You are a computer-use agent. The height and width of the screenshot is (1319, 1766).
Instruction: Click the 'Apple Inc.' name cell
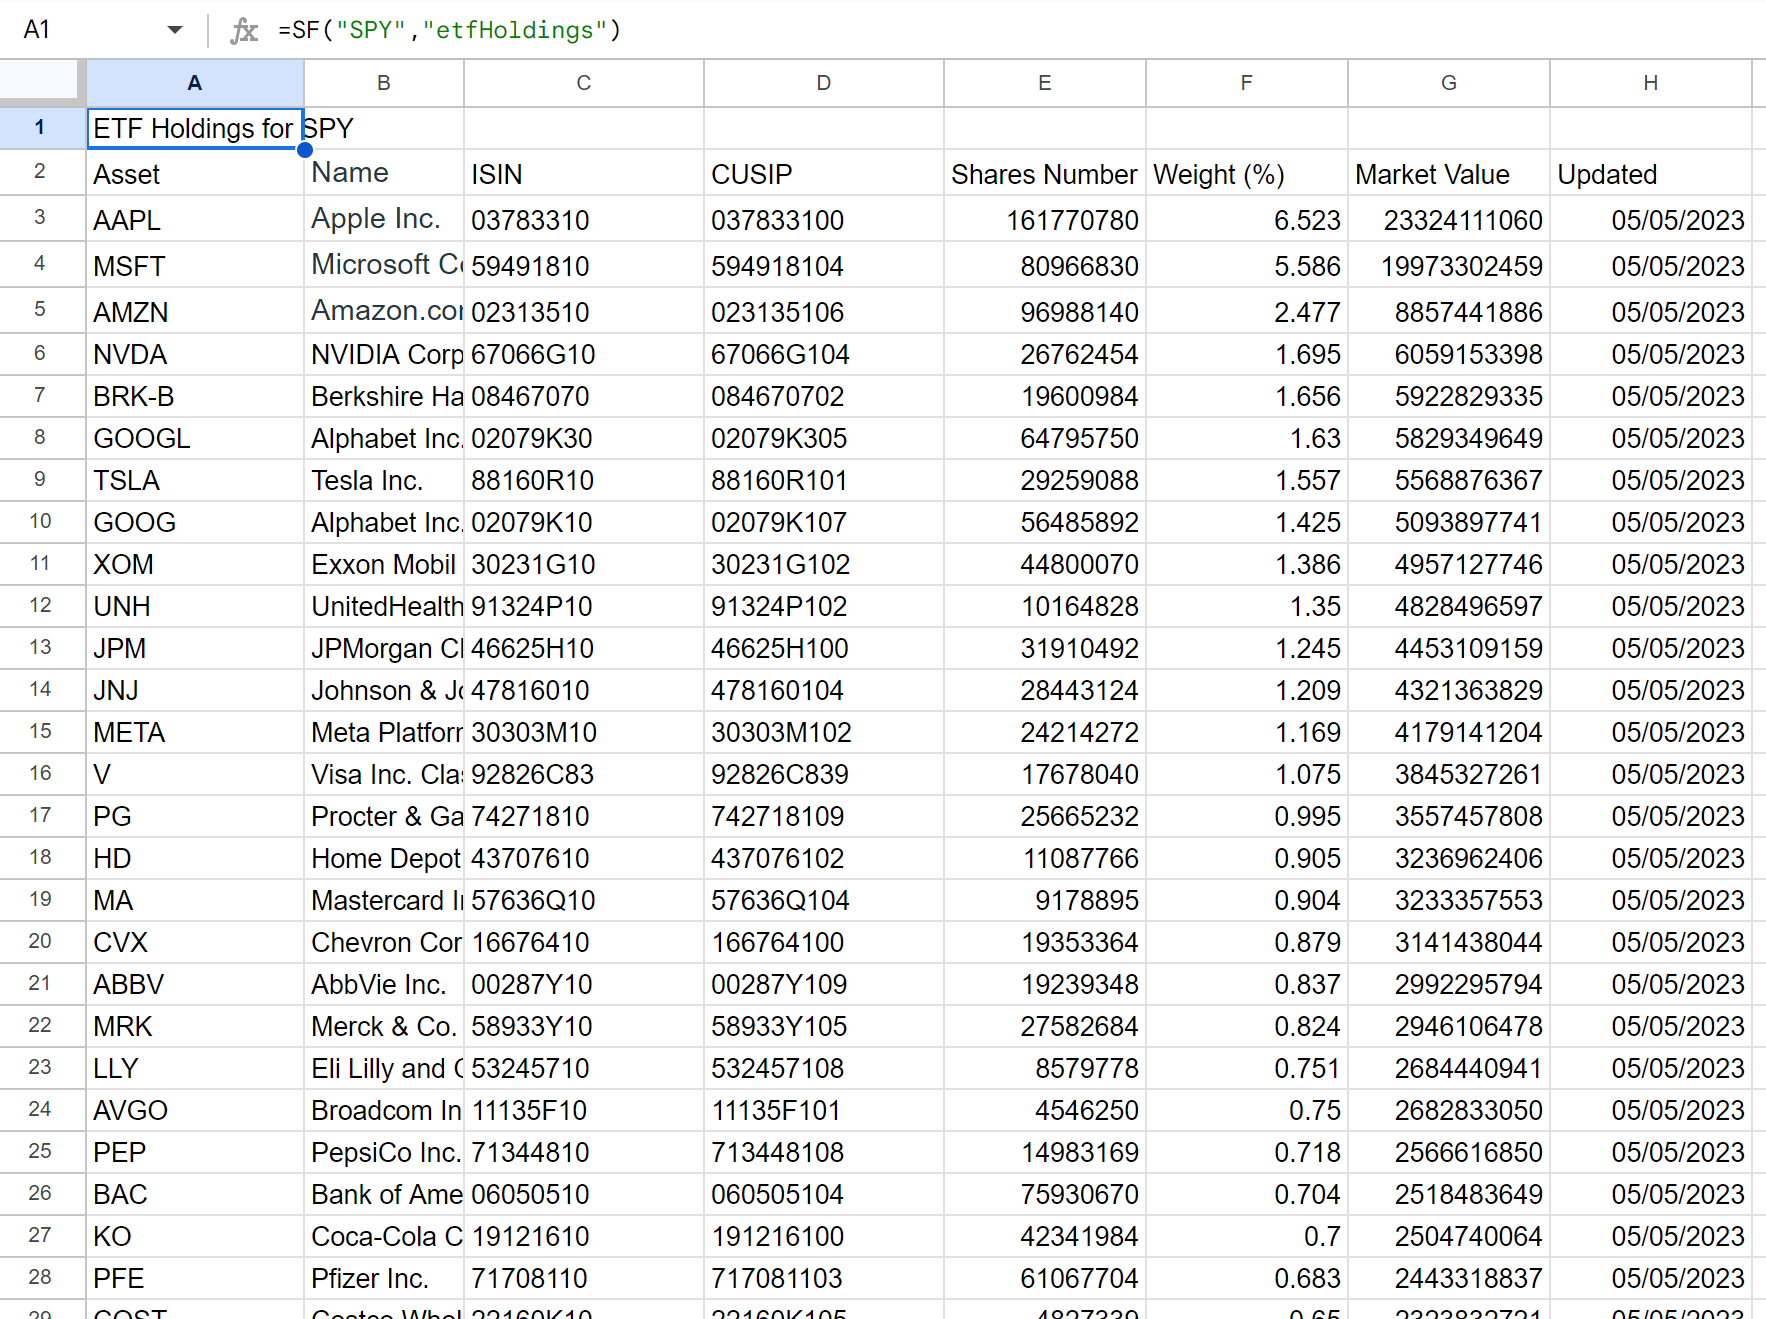pyautogui.click(x=384, y=219)
